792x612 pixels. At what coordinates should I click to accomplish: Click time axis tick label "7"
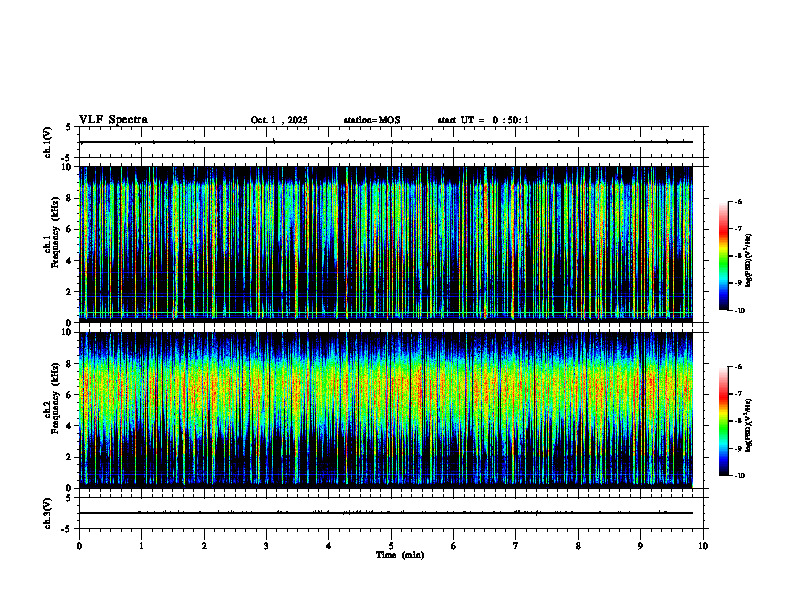point(516,546)
